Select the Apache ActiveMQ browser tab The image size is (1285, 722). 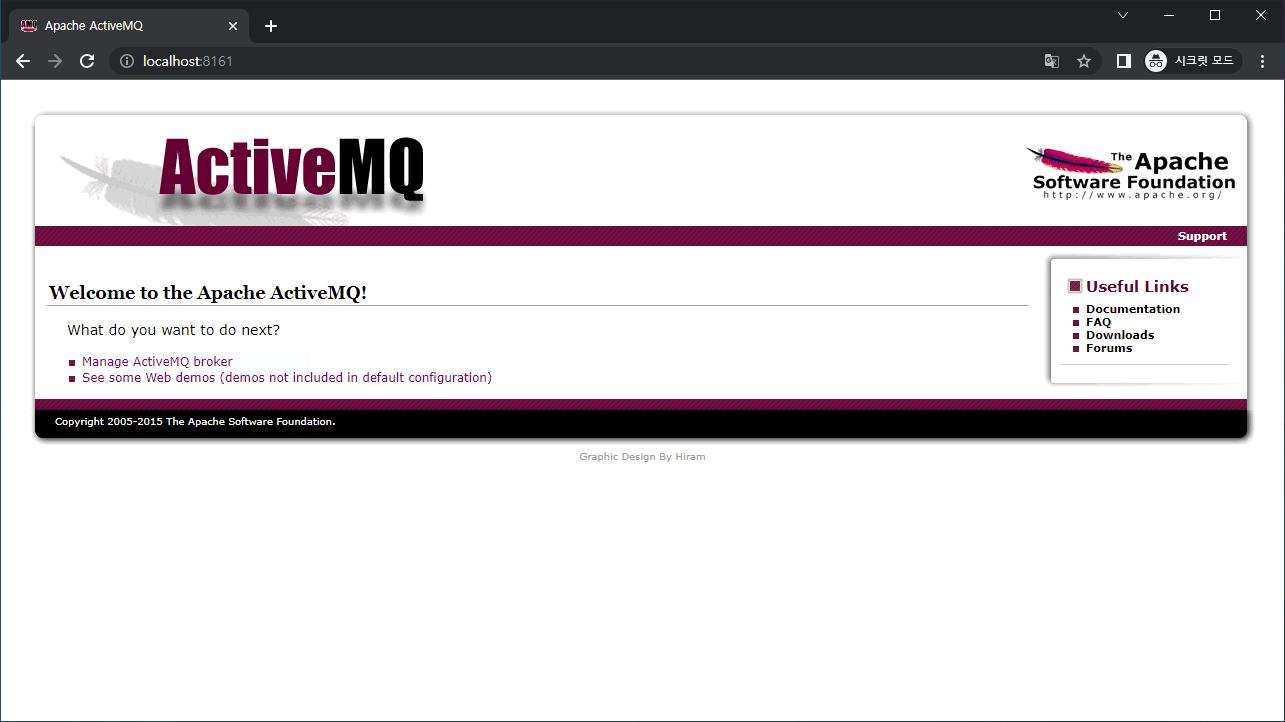(120, 26)
